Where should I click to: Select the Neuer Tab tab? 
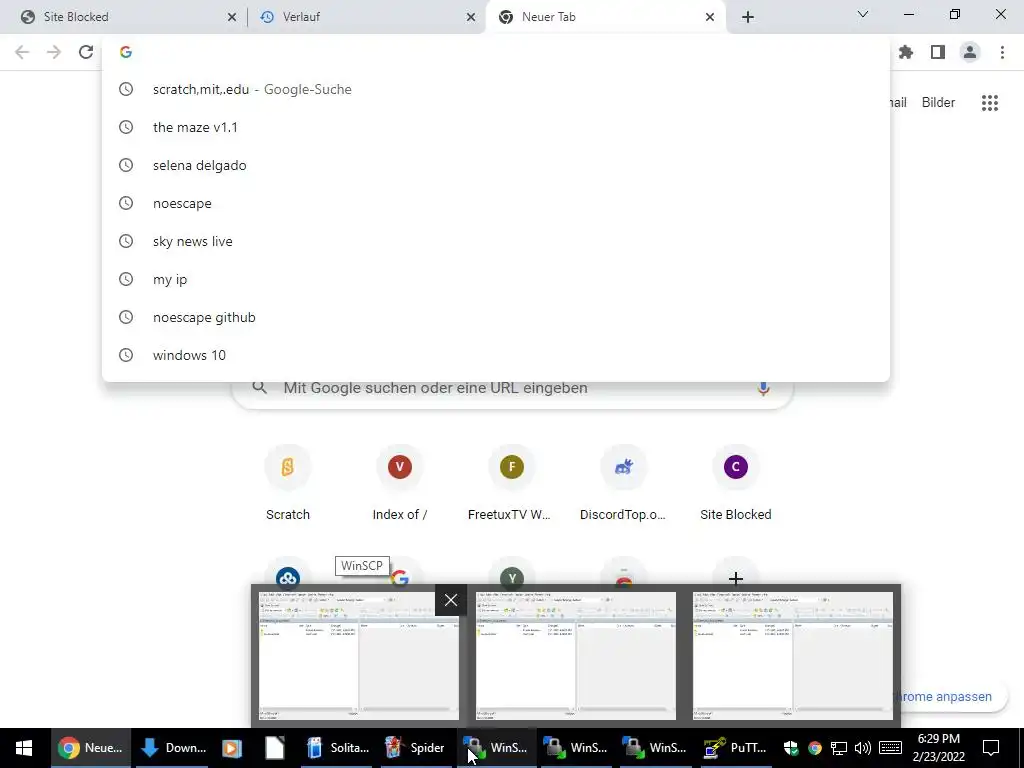(604, 17)
